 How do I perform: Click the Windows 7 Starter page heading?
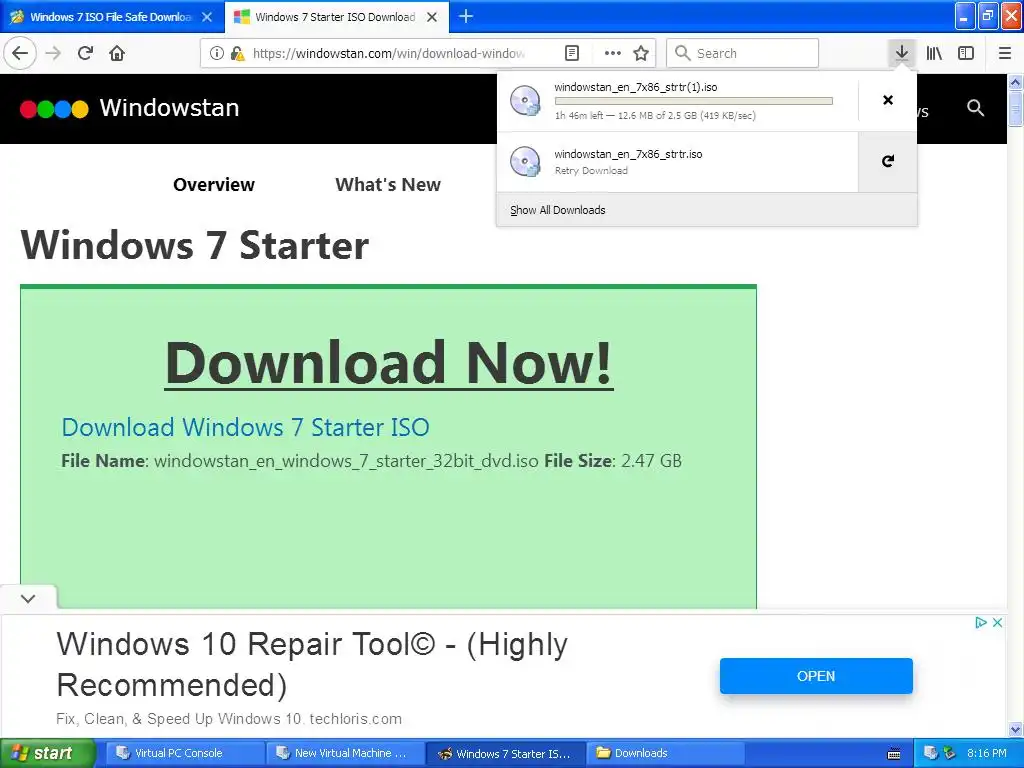click(195, 246)
